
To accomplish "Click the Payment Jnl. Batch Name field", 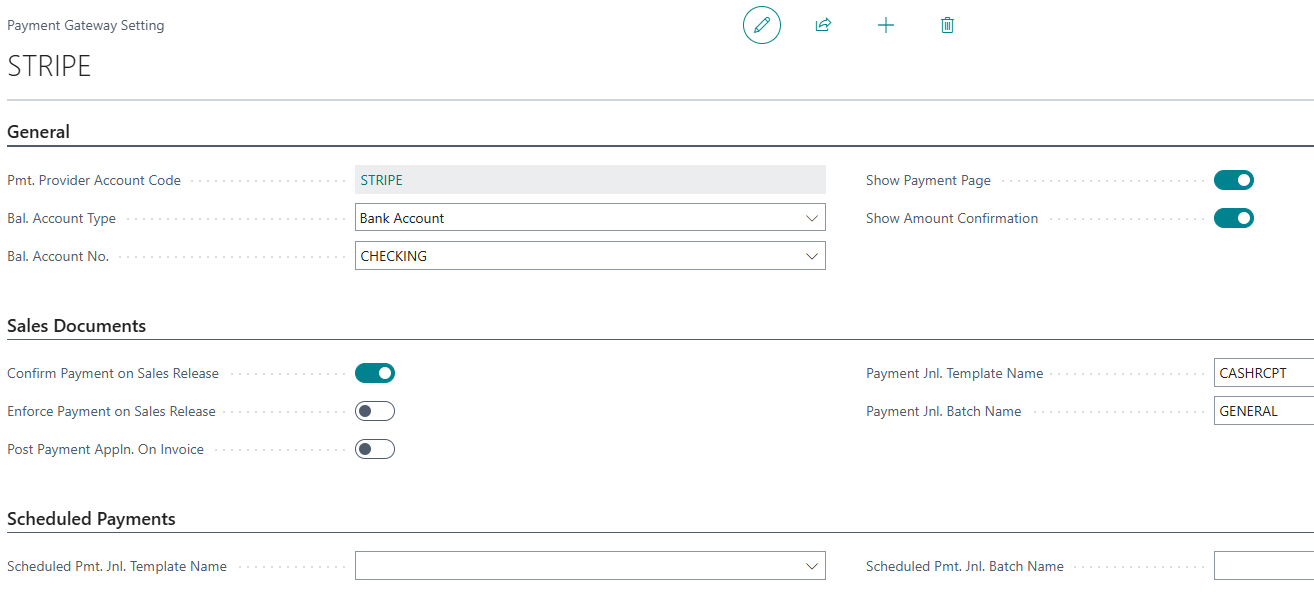I will (1264, 411).
